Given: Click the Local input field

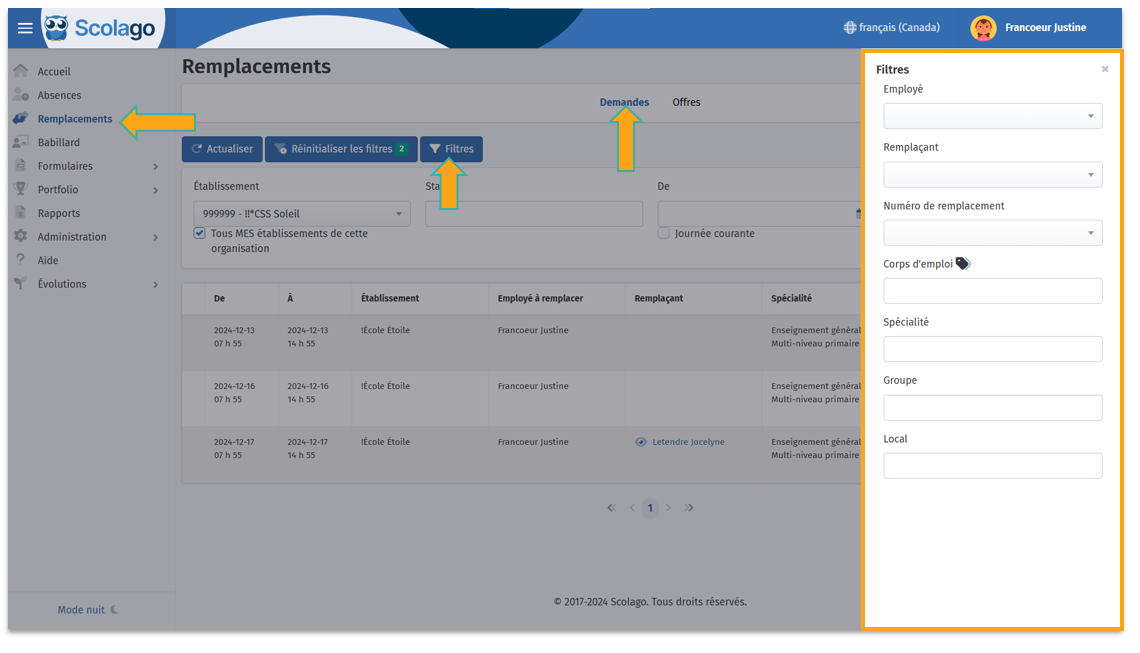Looking at the screenshot, I should [992, 466].
